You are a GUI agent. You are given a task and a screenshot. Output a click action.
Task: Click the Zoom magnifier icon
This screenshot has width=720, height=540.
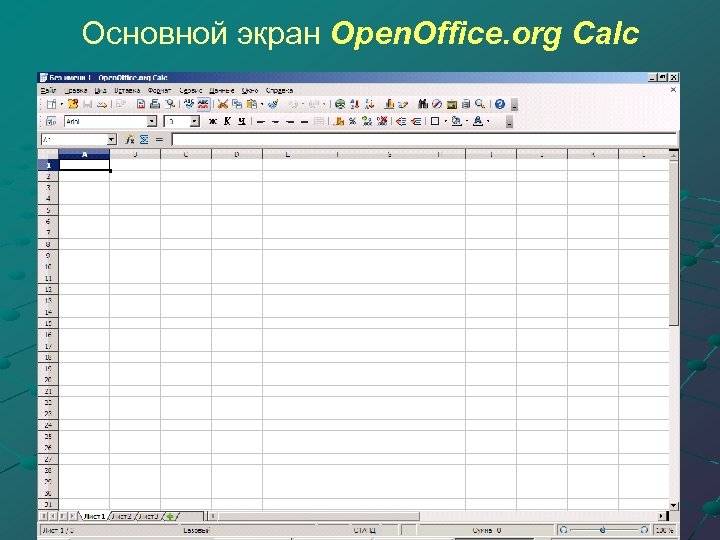point(480,104)
